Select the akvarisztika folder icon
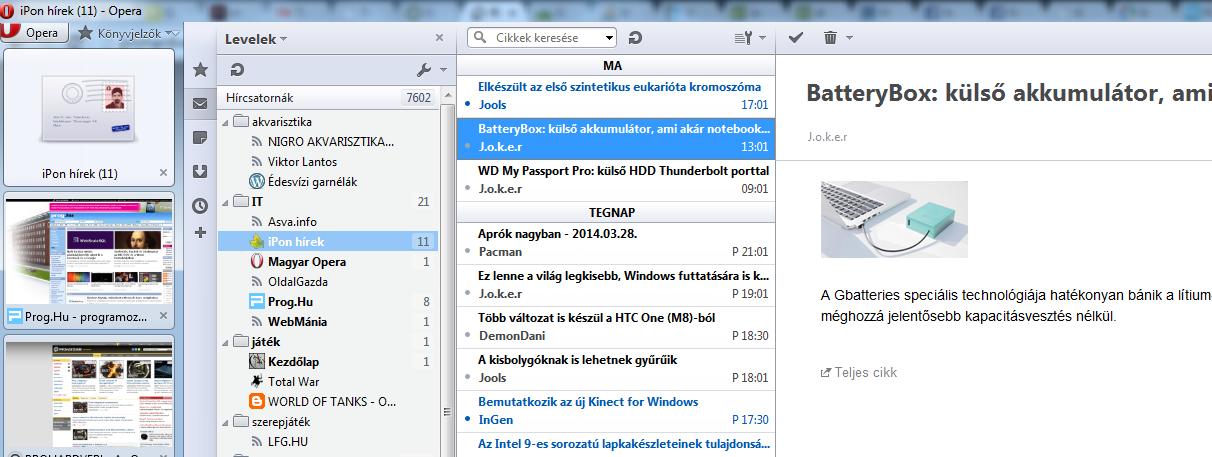 (240, 122)
